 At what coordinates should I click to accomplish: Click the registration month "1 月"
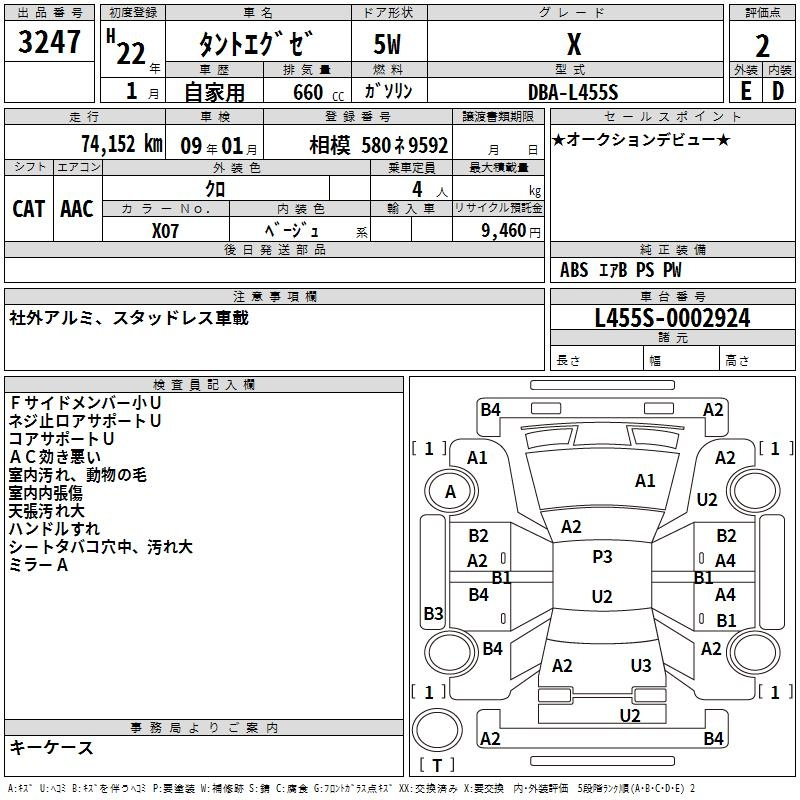[142, 91]
